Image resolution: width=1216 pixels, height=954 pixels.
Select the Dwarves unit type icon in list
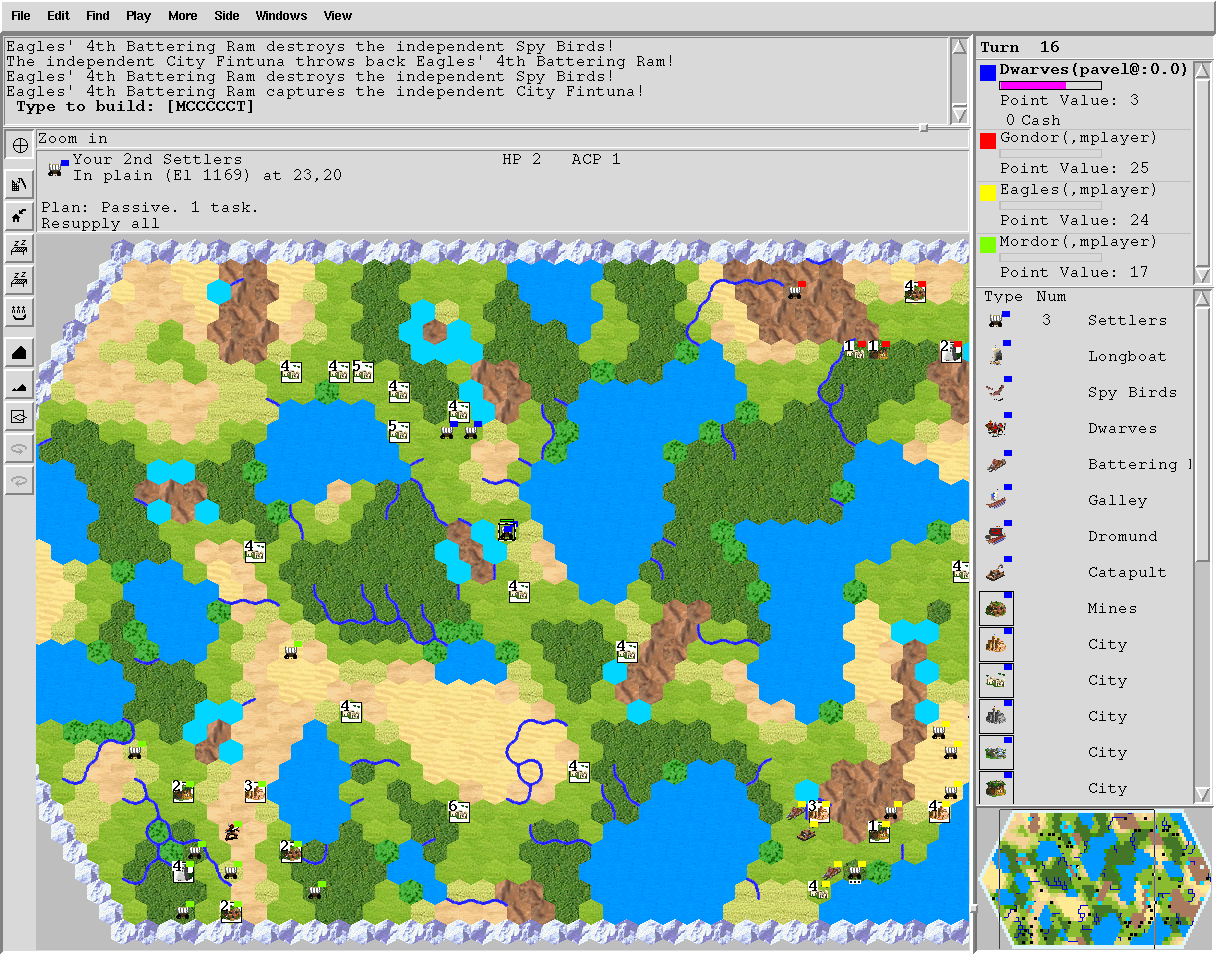(997, 428)
